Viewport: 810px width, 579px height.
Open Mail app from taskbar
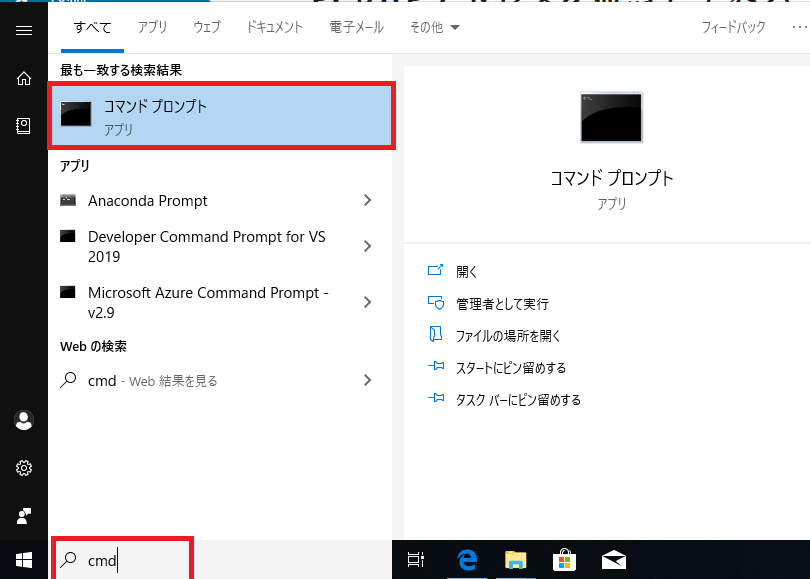(614, 560)
